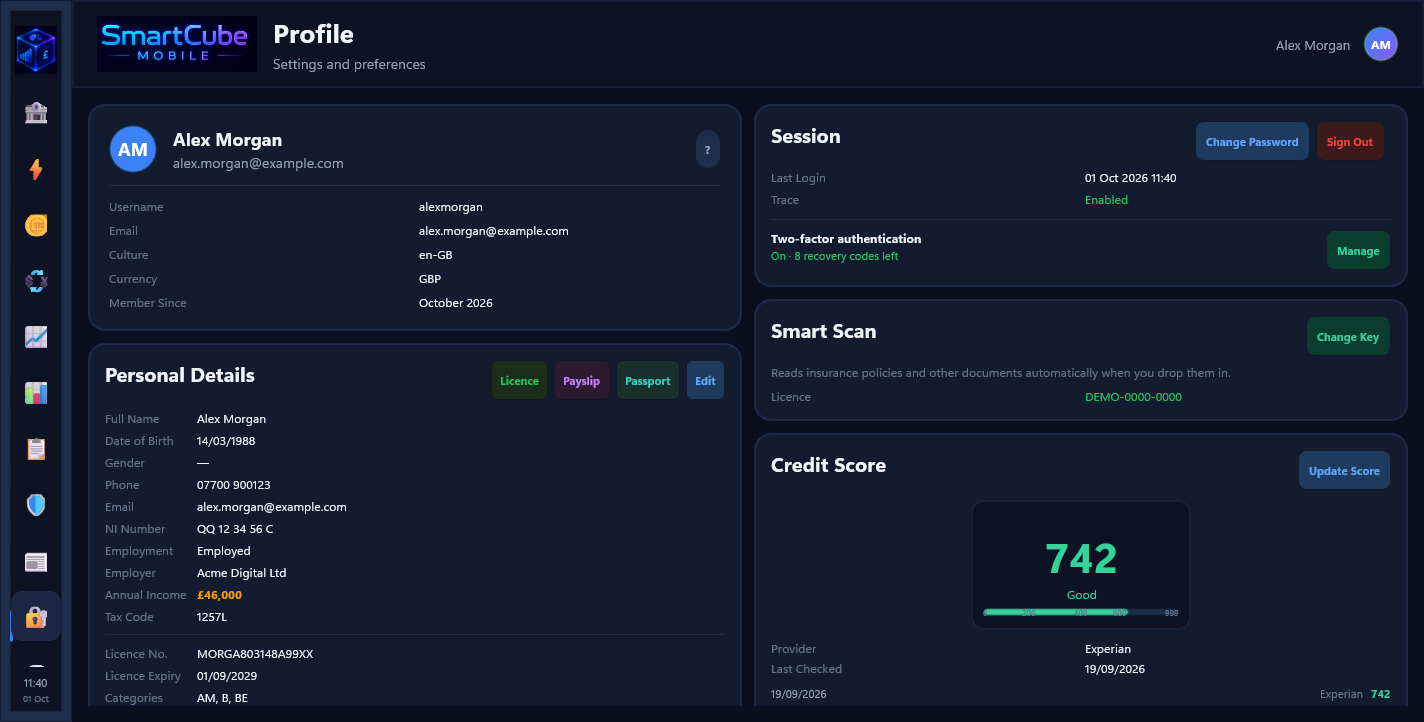Click the Update Score button
The height and width of the screenshot is (722, 1424).
pyautogui.click(x=1344, y=471)
